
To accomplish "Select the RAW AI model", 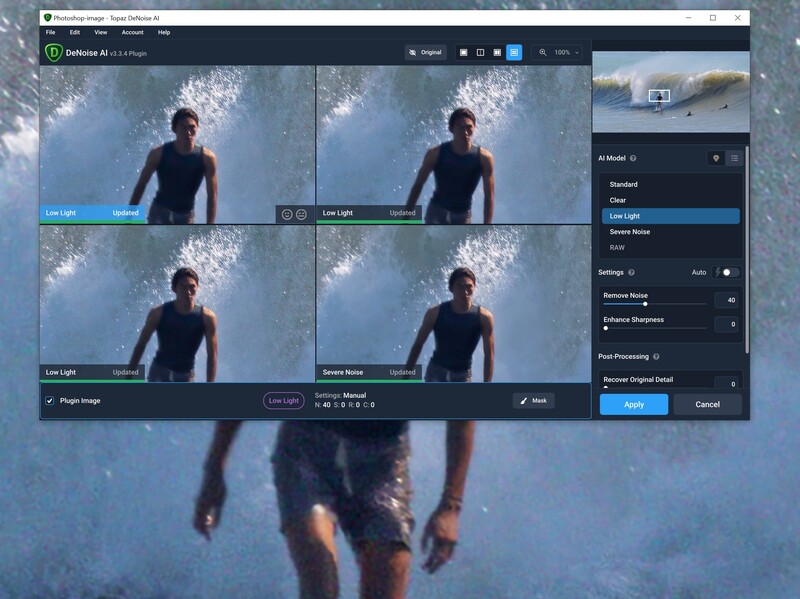I will coord(670,247).
